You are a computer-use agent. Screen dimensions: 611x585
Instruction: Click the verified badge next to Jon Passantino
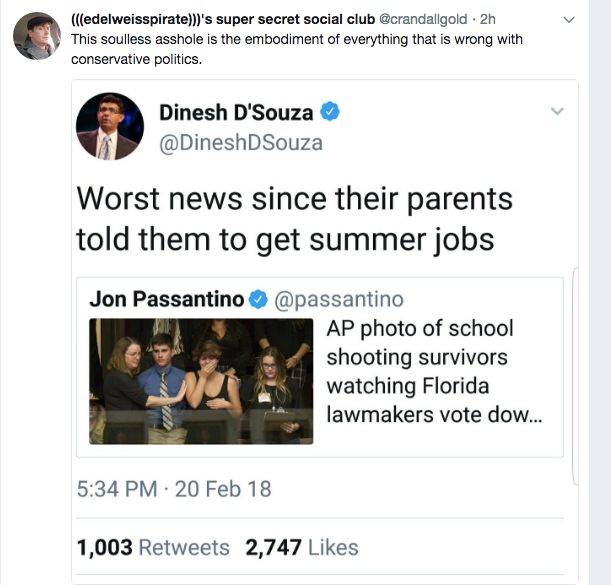(258, 299)
